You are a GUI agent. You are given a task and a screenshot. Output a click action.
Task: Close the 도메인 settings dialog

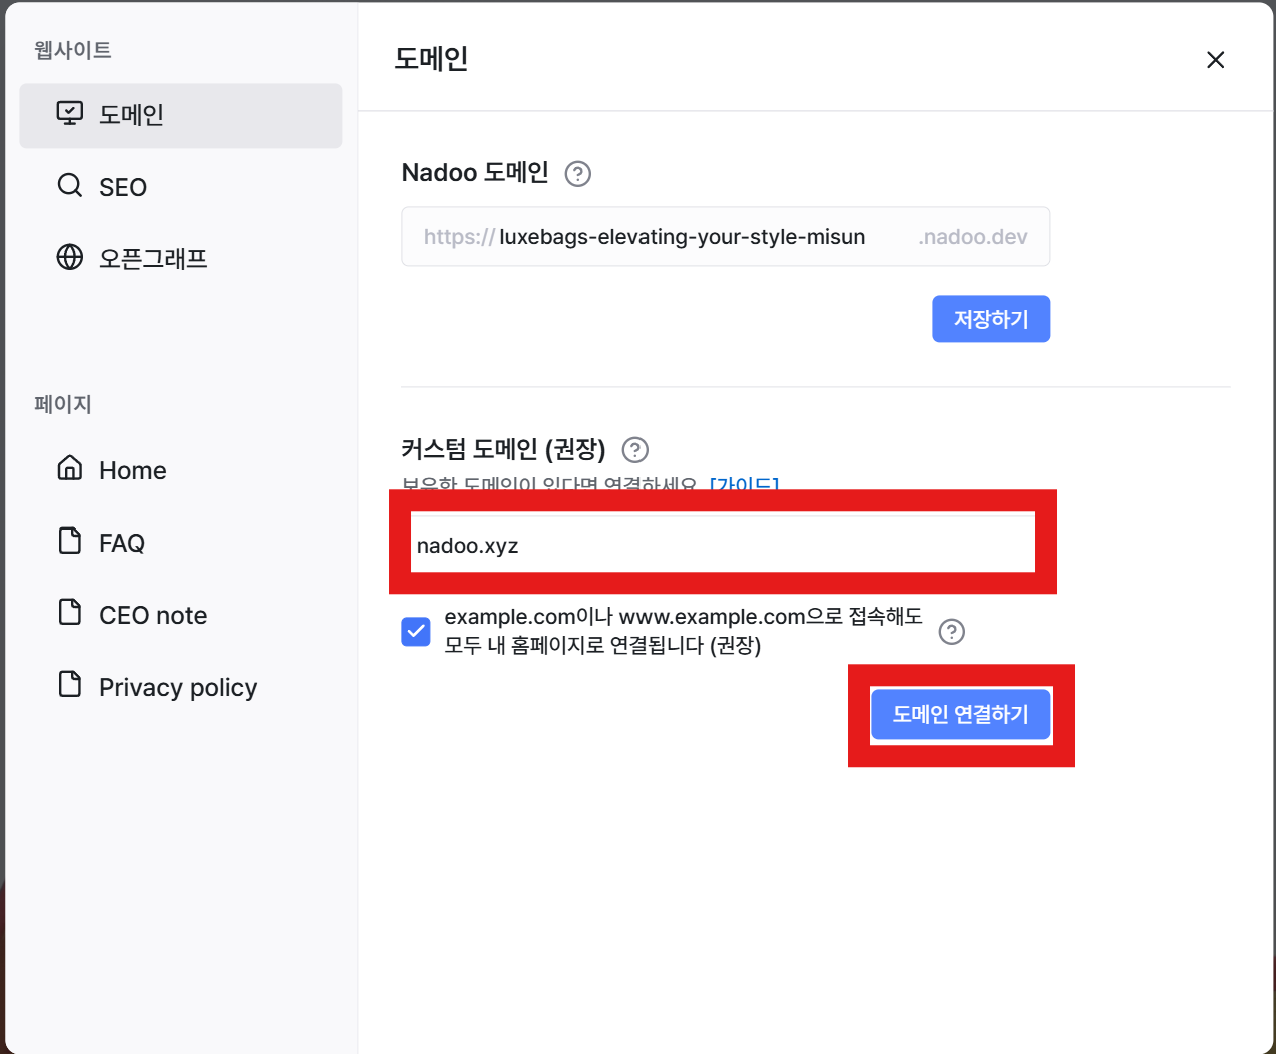click(1216, 60)
